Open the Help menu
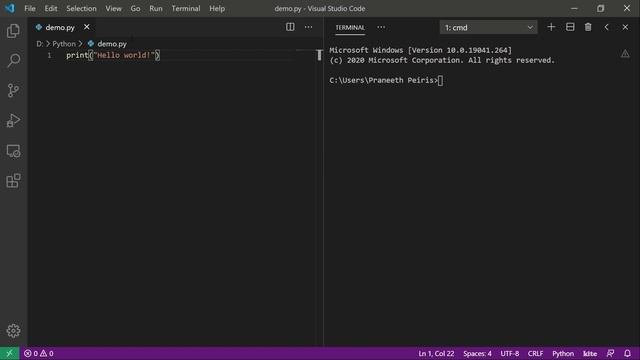 pyautogui.click(x=217, y=9)
